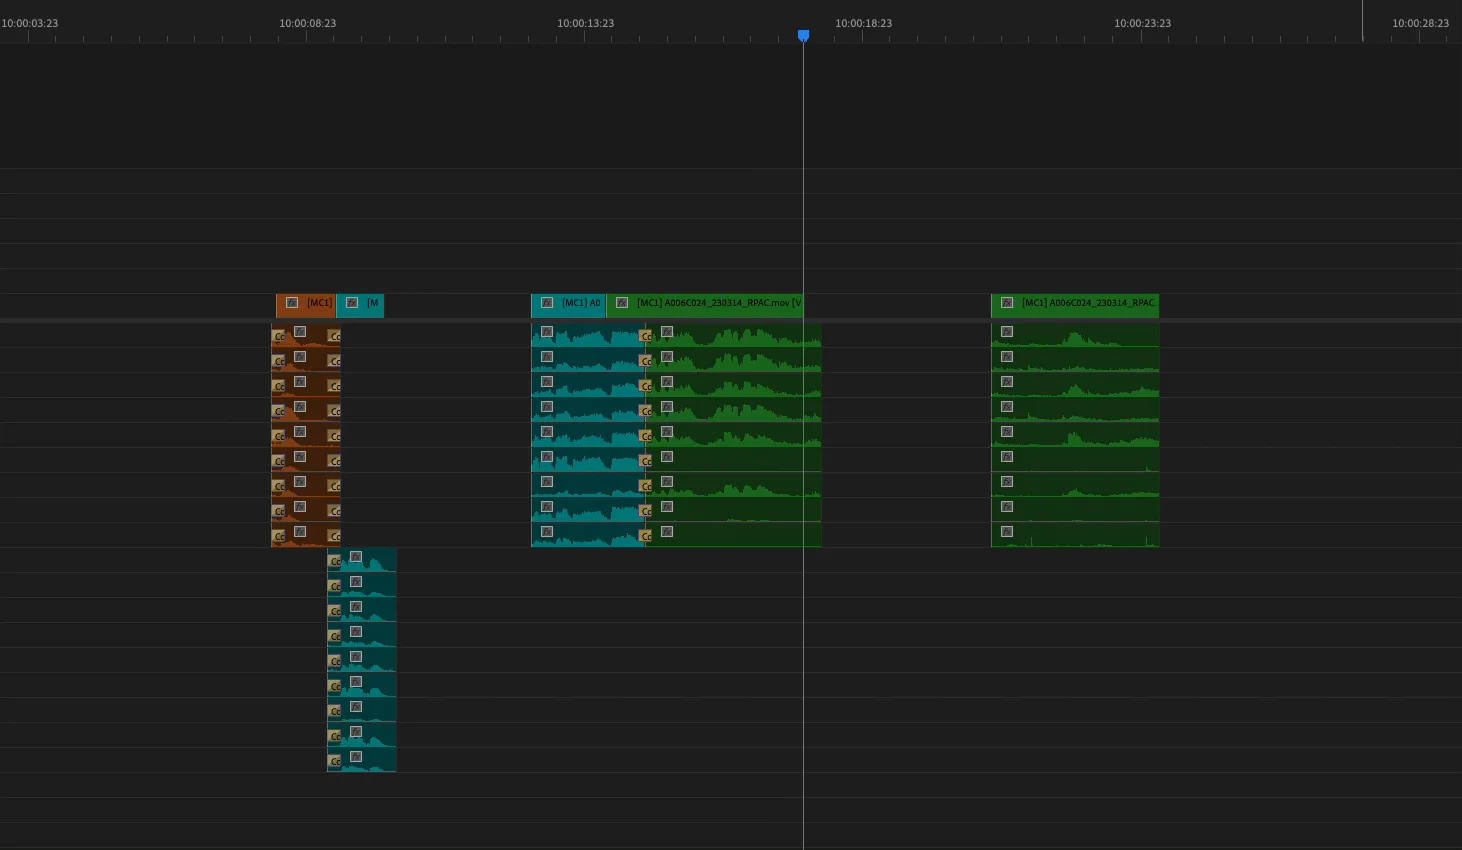Select the teal [MC1] A0 video clip
Screen dimensions: 1462x850
(568, 305)
